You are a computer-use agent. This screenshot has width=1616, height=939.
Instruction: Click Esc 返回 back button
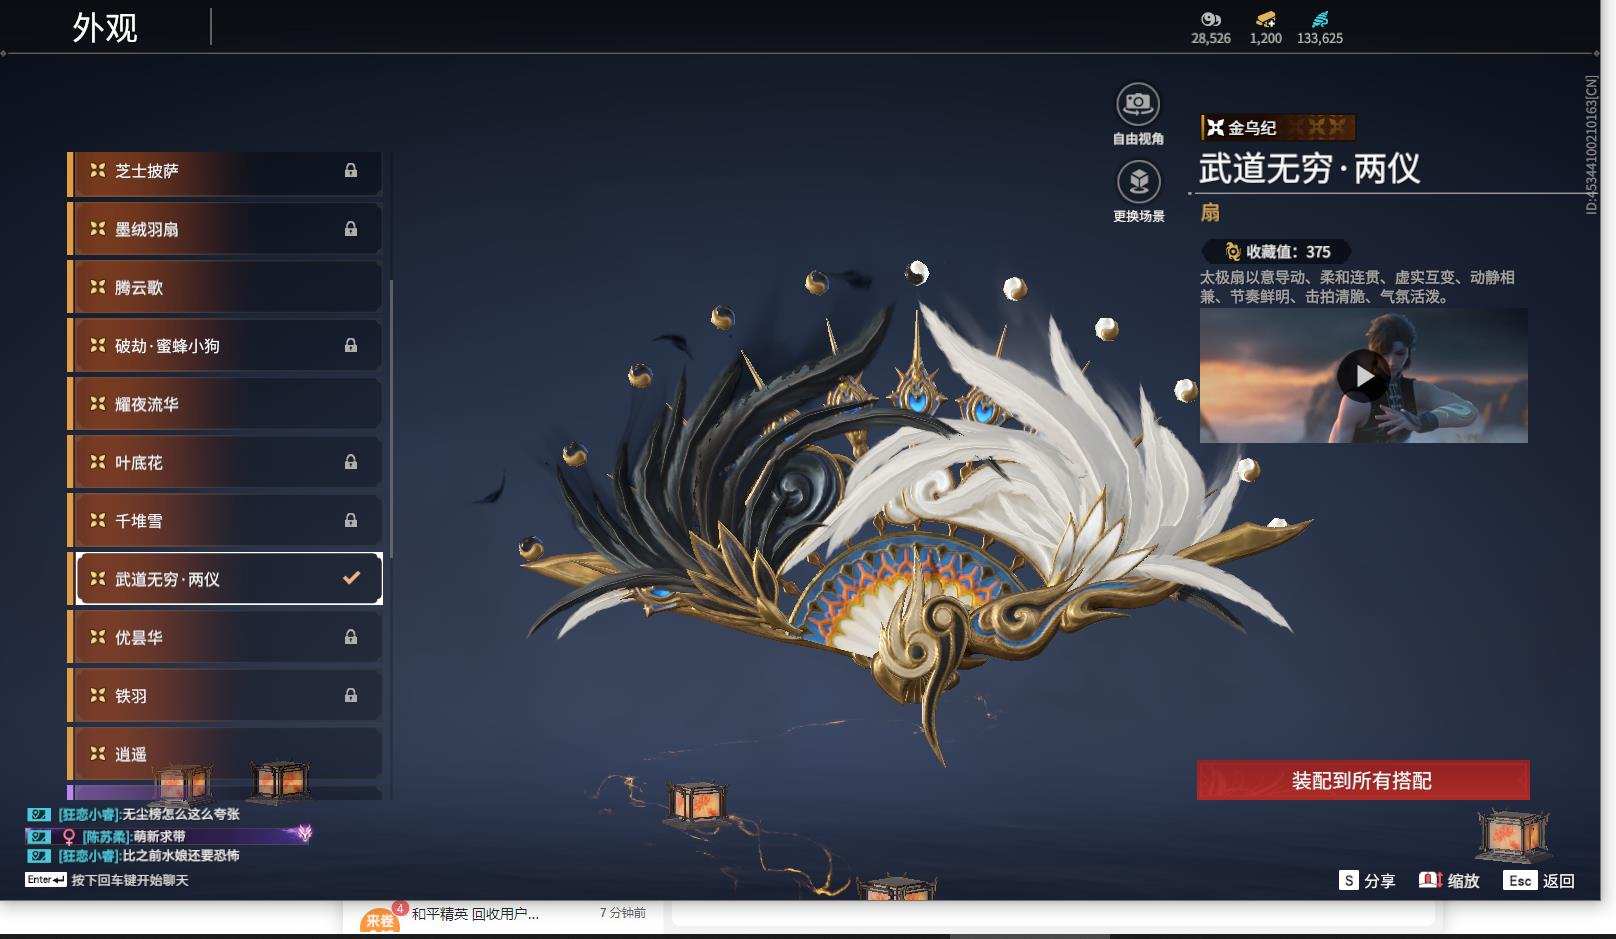pos(1540,880)
